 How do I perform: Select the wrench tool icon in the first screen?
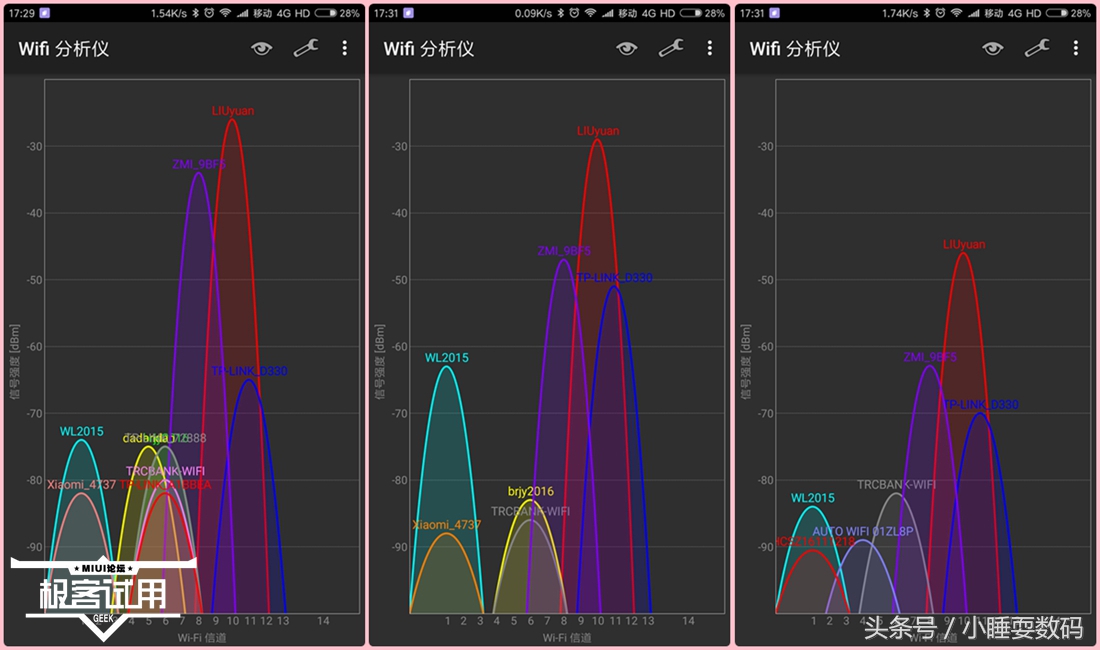point(305,48)
